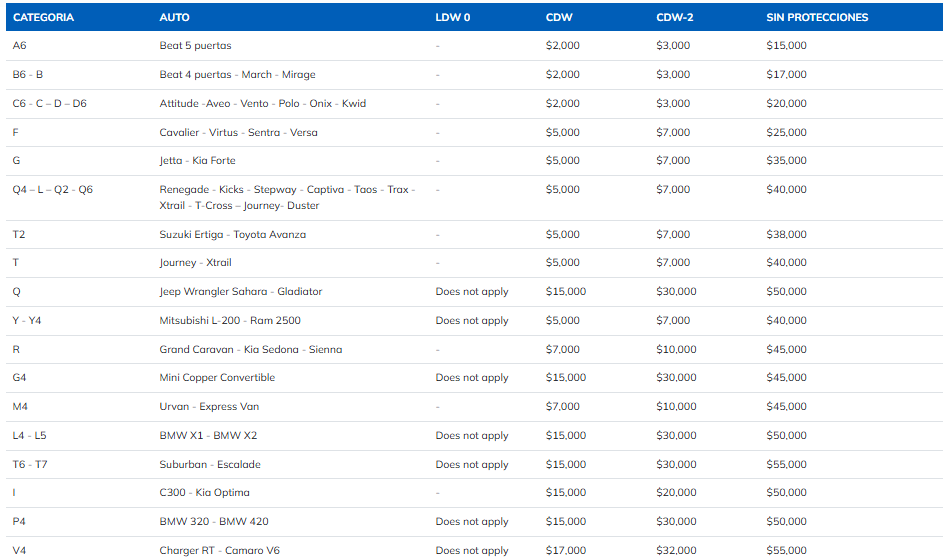Select Charger RT - Camaro V6 cell

(220, 551)
